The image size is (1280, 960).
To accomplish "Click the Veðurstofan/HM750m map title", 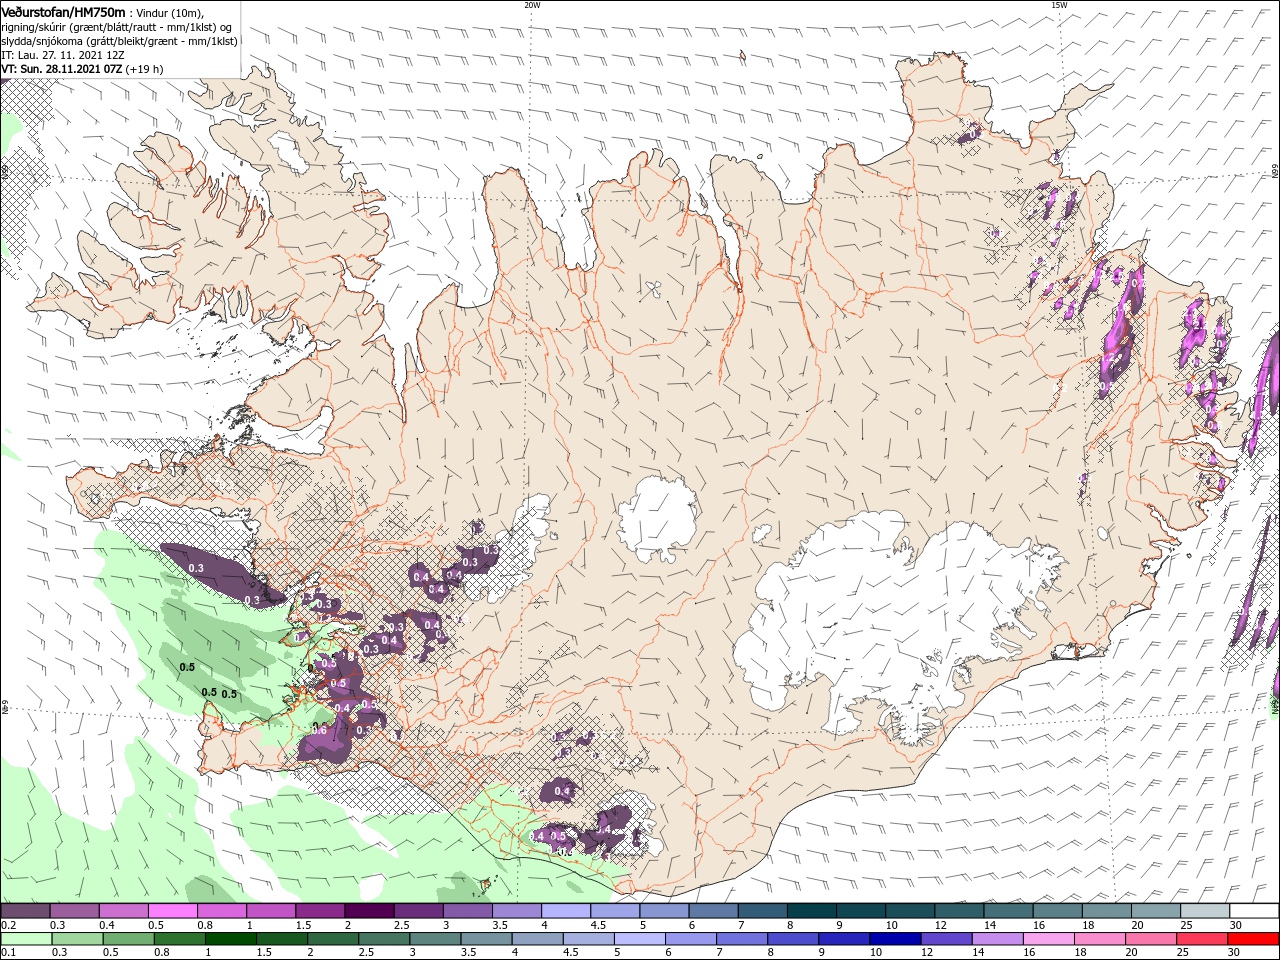I will pyautogui.click(x=64, y=11).
